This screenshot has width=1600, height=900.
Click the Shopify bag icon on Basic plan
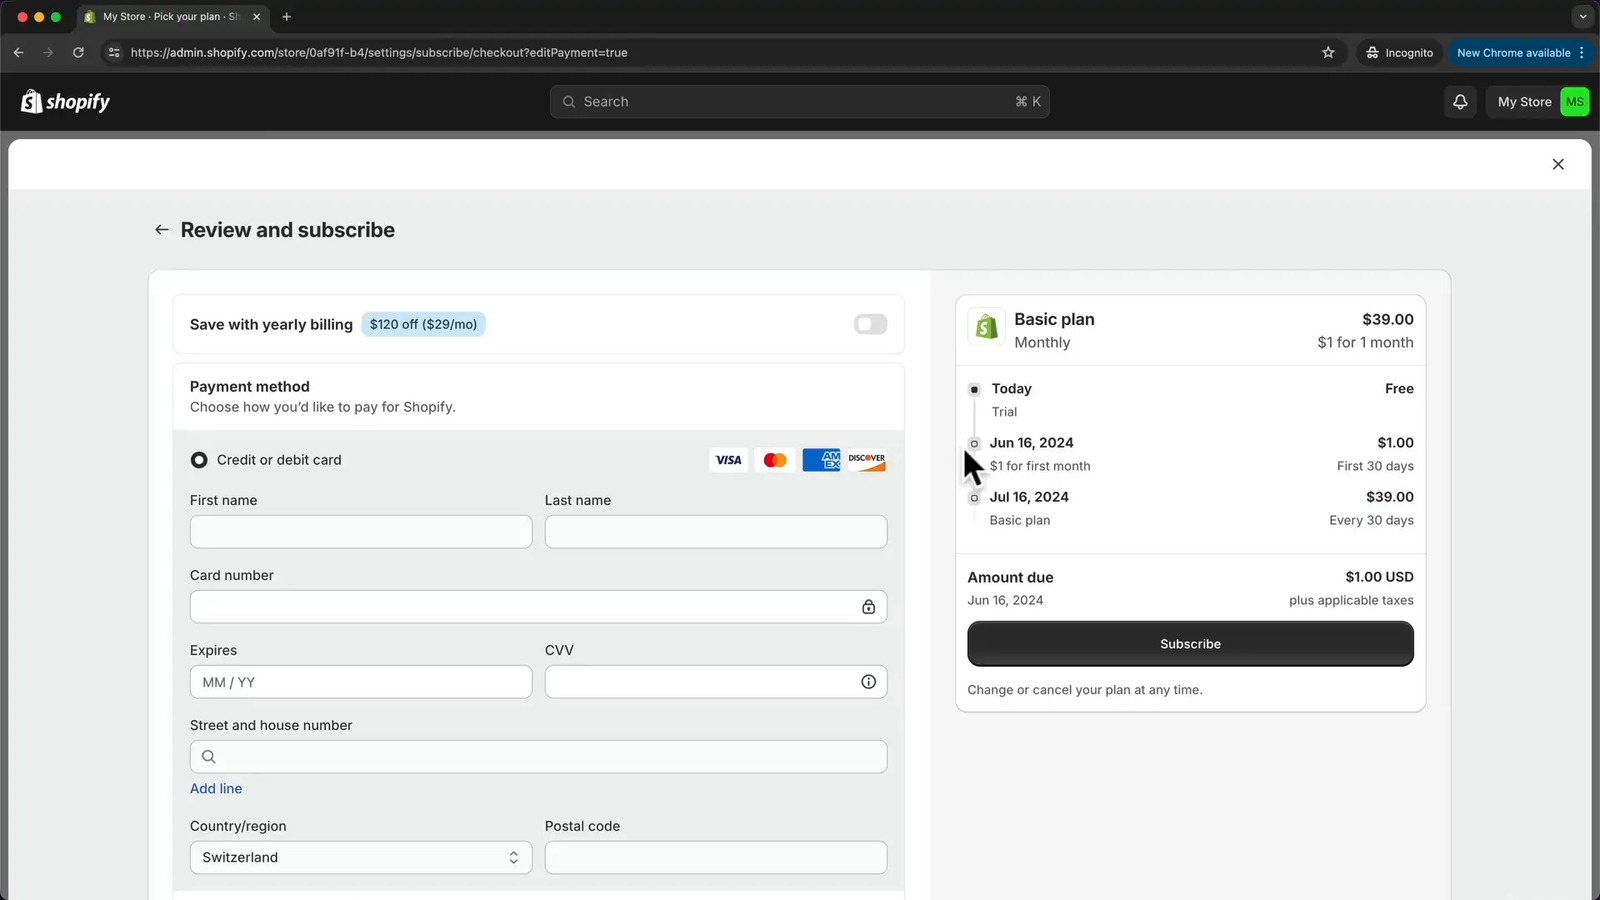(x=987, y=327)
